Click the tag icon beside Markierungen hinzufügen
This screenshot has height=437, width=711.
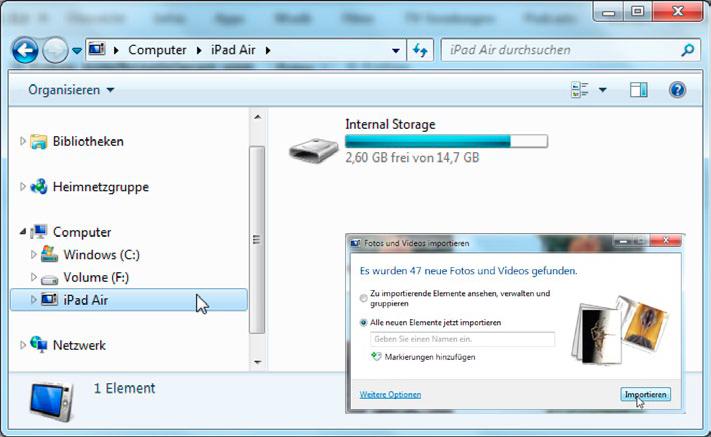click(x=376, y=356)
